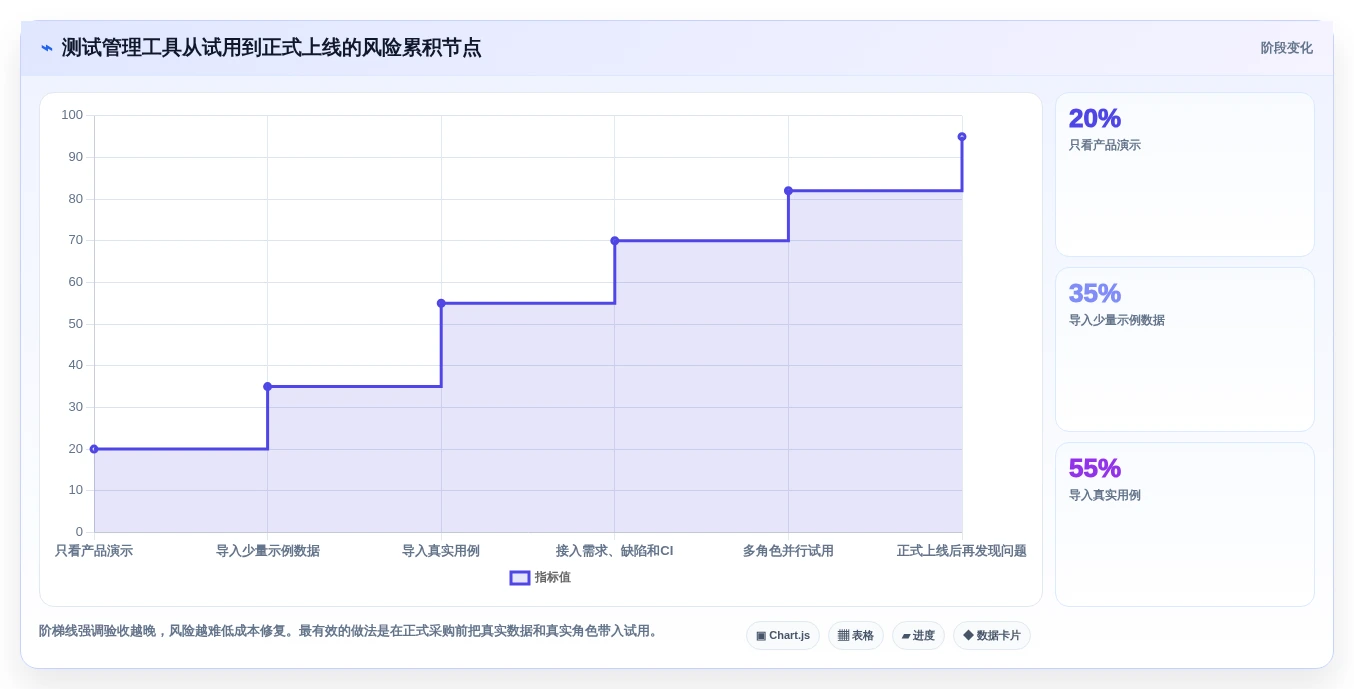Click the data point at 只看产品演示
Viewport: 1354px width, 689px height.
(x=94, y=449)
